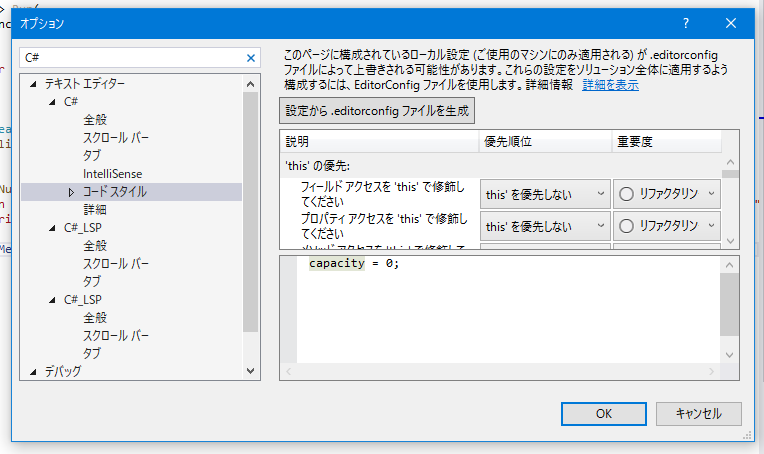
Task: Select 全般 under C#
Action: point(95,120)
